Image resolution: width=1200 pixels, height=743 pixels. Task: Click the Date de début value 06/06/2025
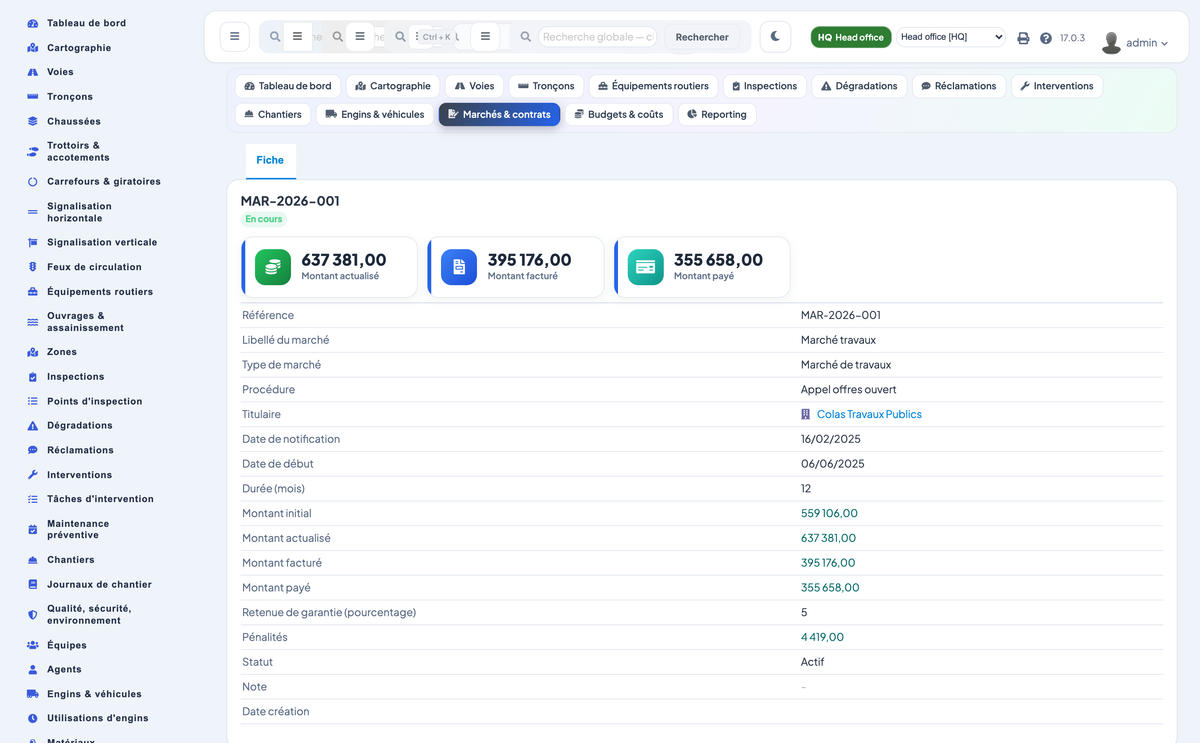tap(832, 464)
